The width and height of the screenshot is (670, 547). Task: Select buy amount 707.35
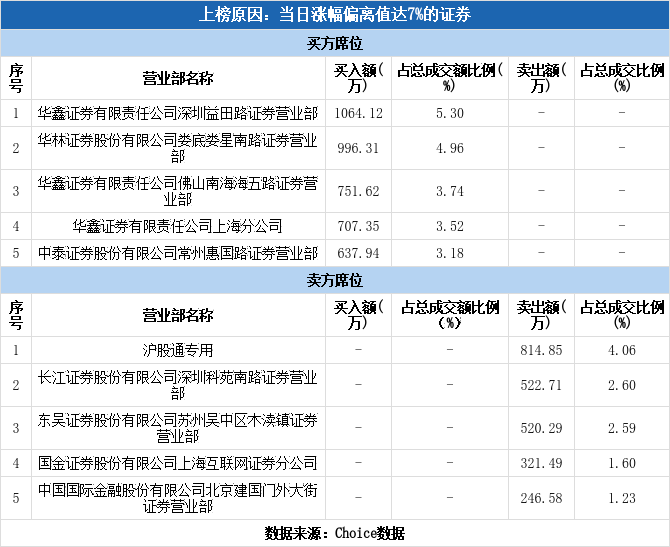tap(358, 226)
